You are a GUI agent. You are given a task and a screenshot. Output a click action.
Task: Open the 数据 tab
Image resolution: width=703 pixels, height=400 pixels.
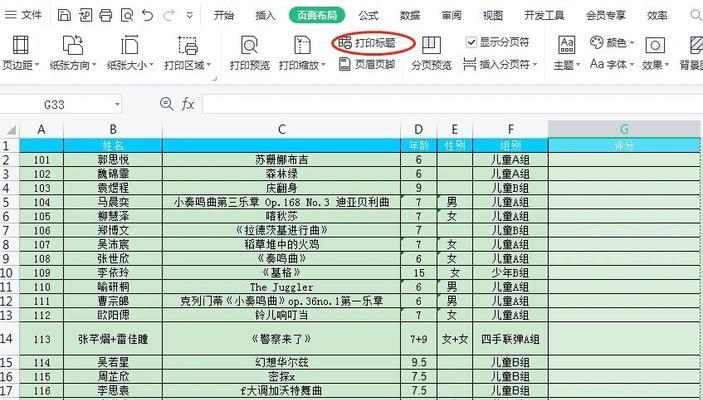[x=410, y=15]
